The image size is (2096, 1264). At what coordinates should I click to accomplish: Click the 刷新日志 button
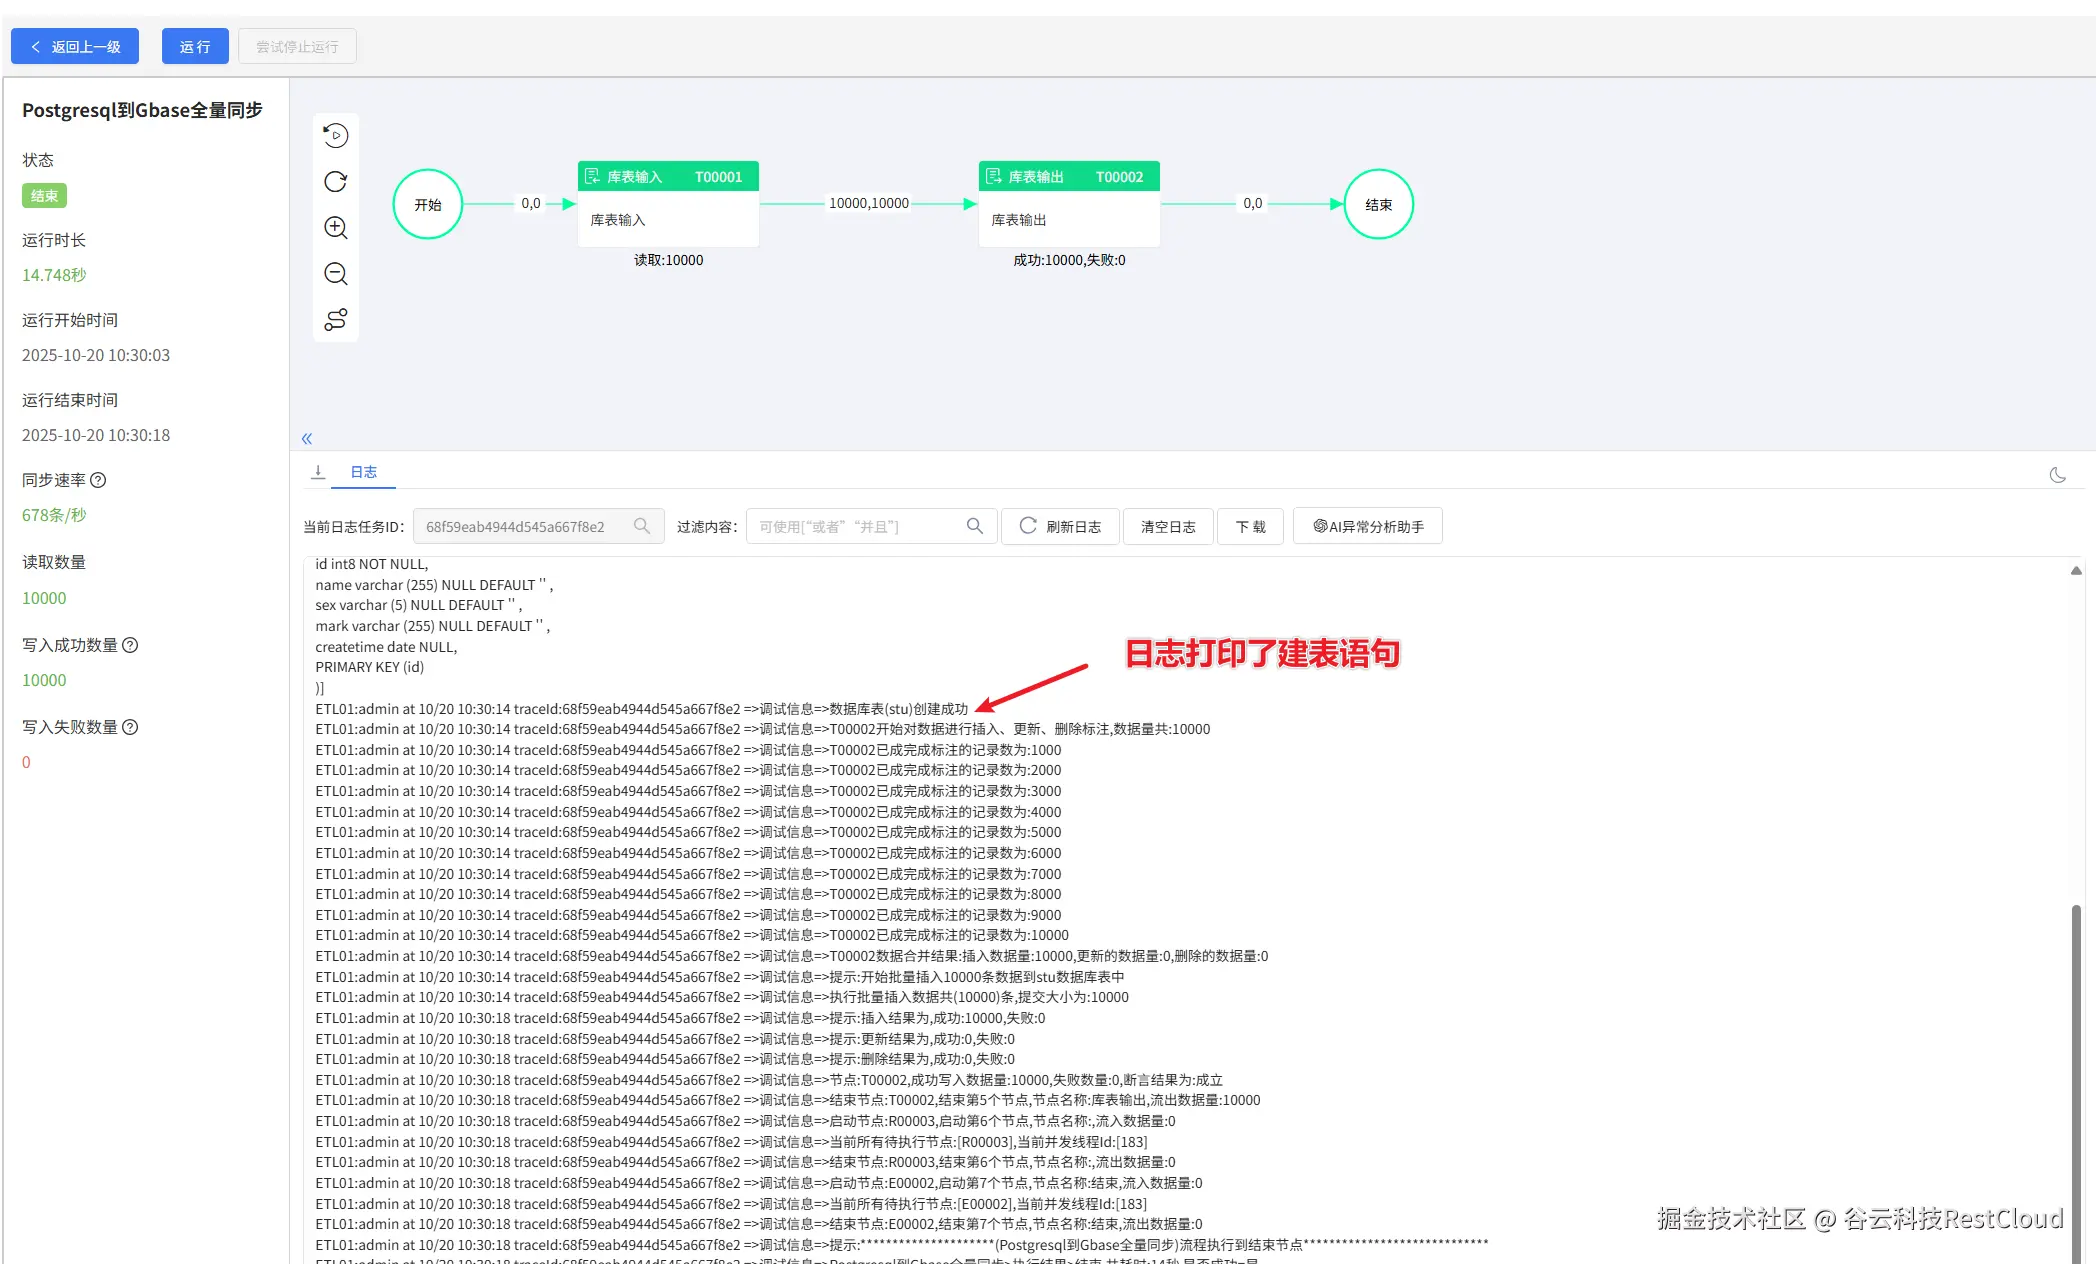pos(1060,526)
